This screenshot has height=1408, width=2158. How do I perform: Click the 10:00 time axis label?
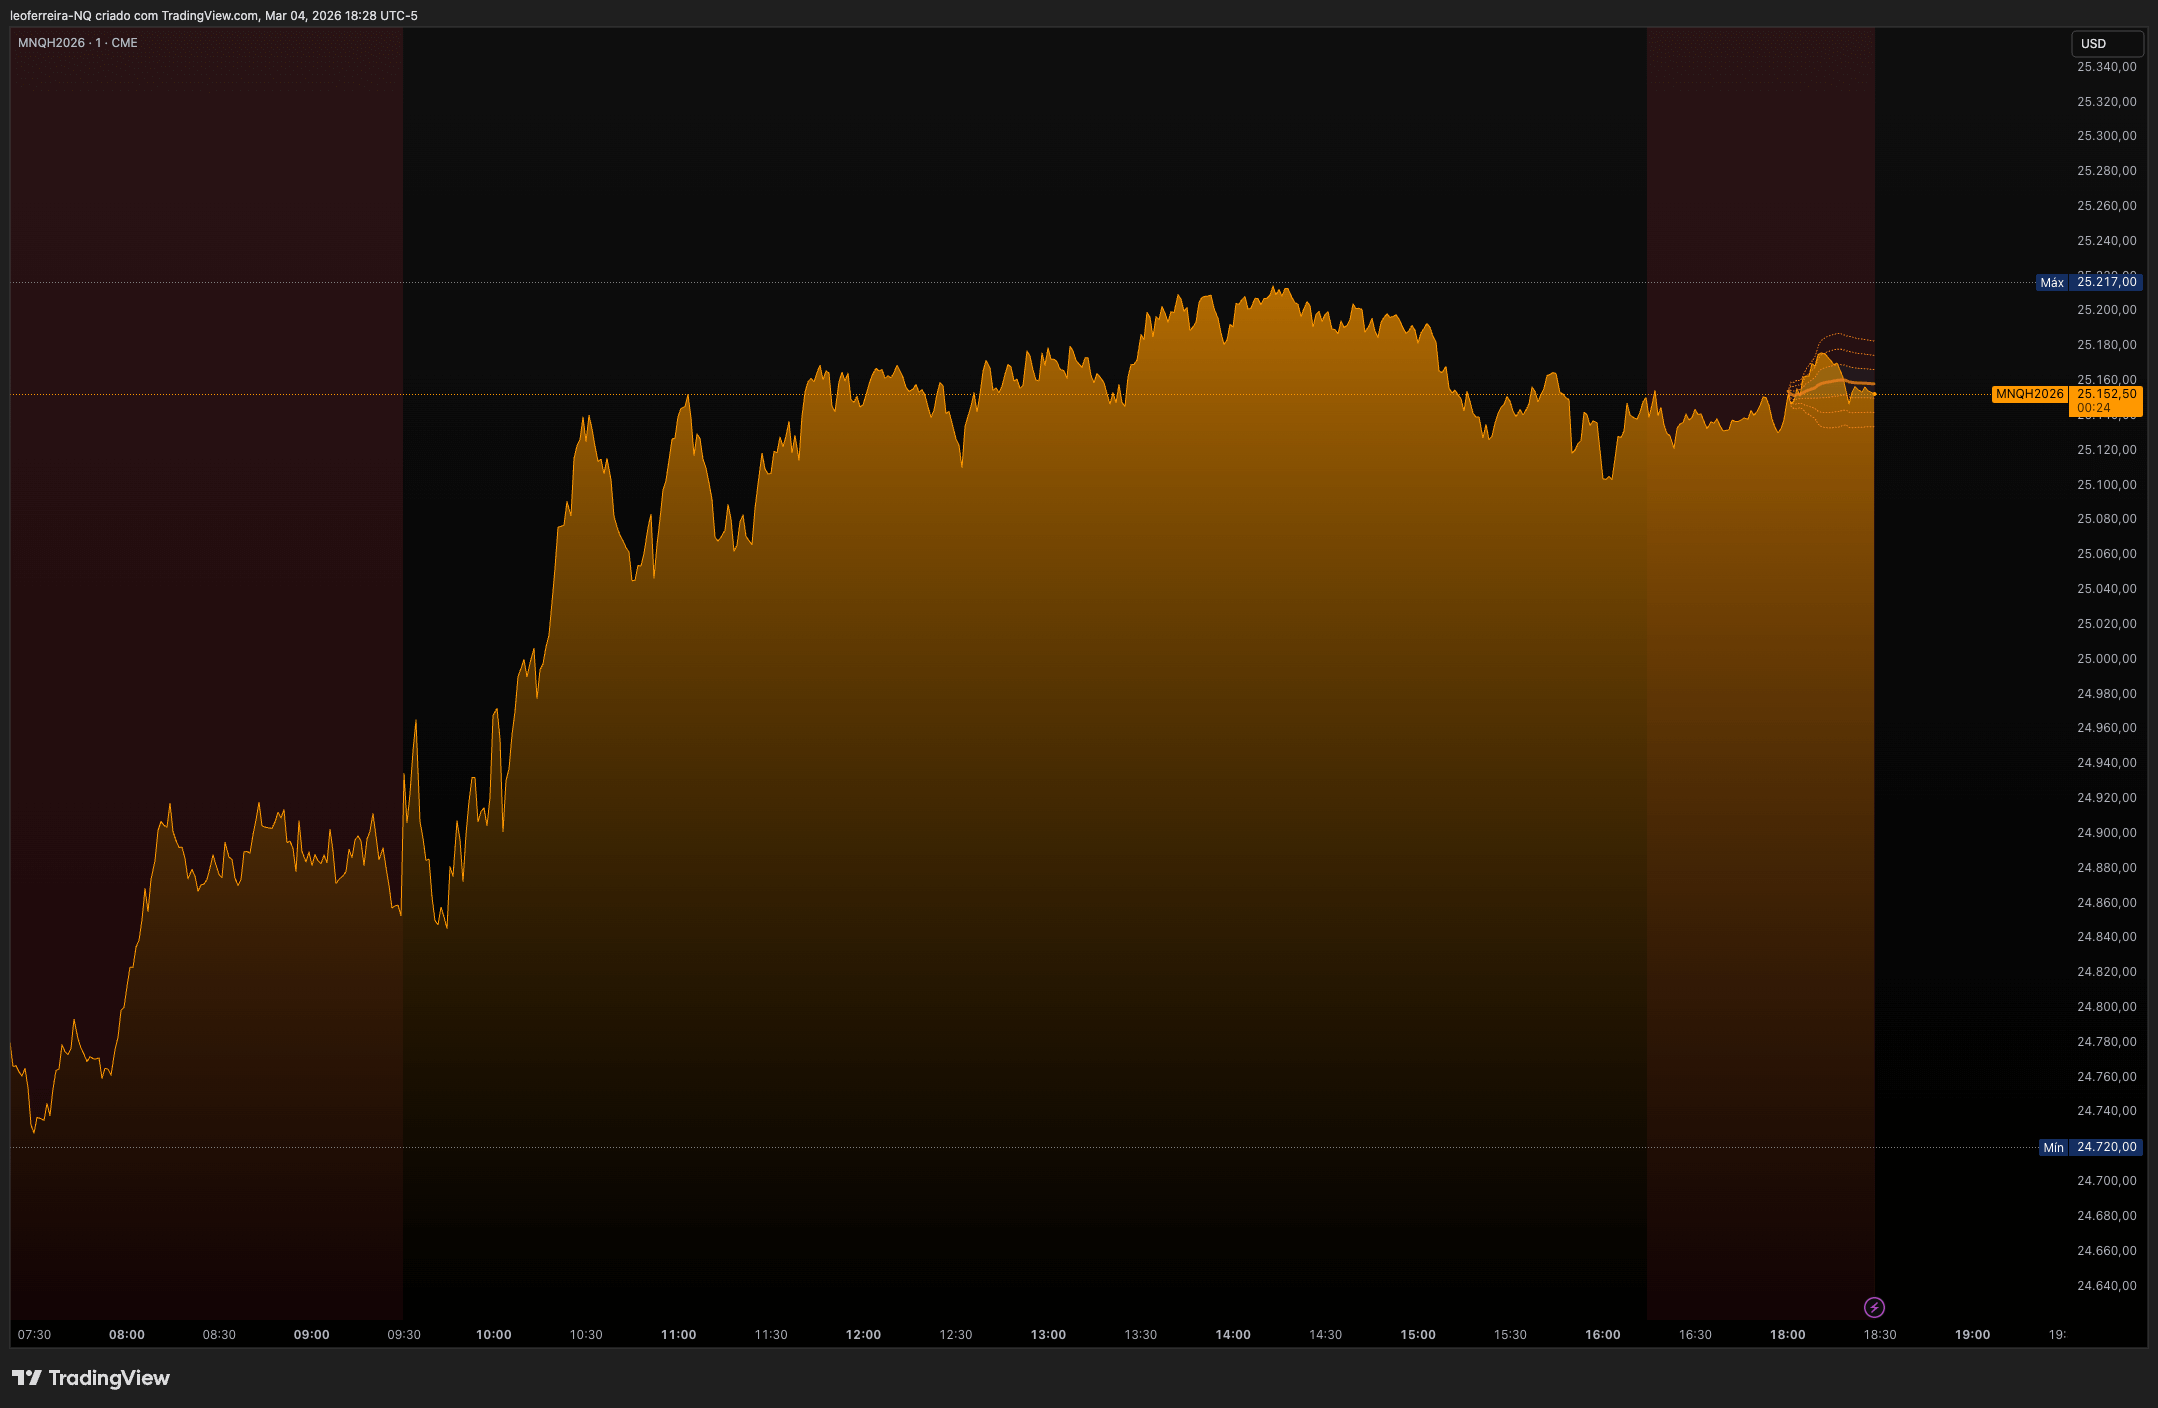[494, 1335]
